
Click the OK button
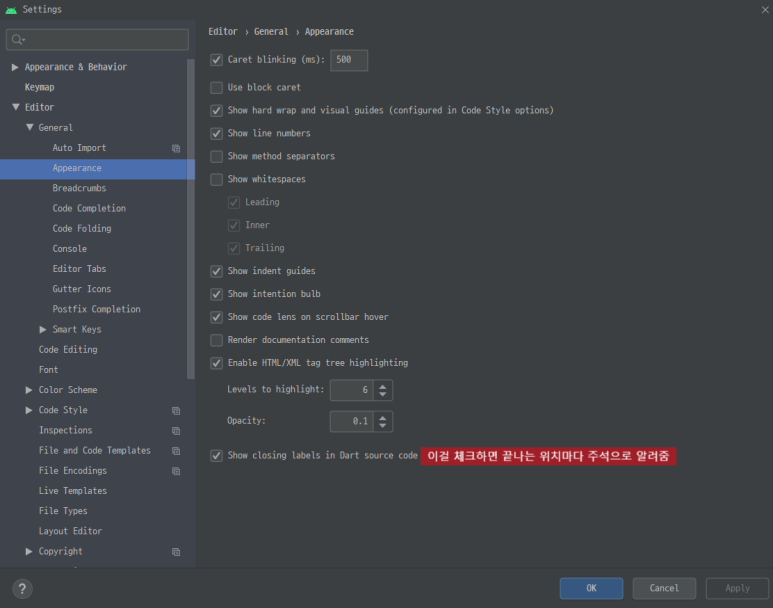591,588
